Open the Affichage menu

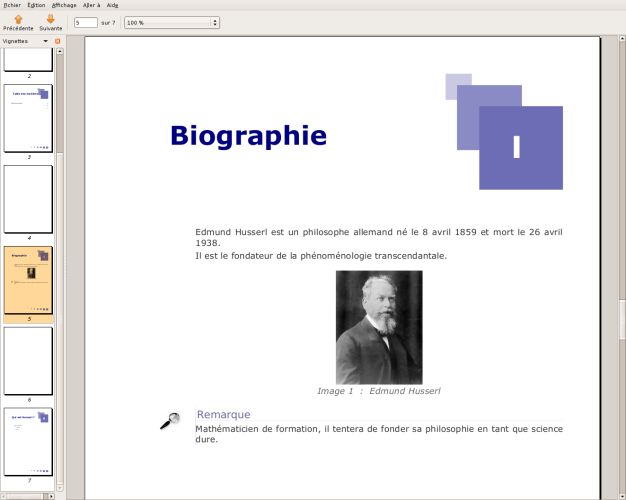[63, 5]
